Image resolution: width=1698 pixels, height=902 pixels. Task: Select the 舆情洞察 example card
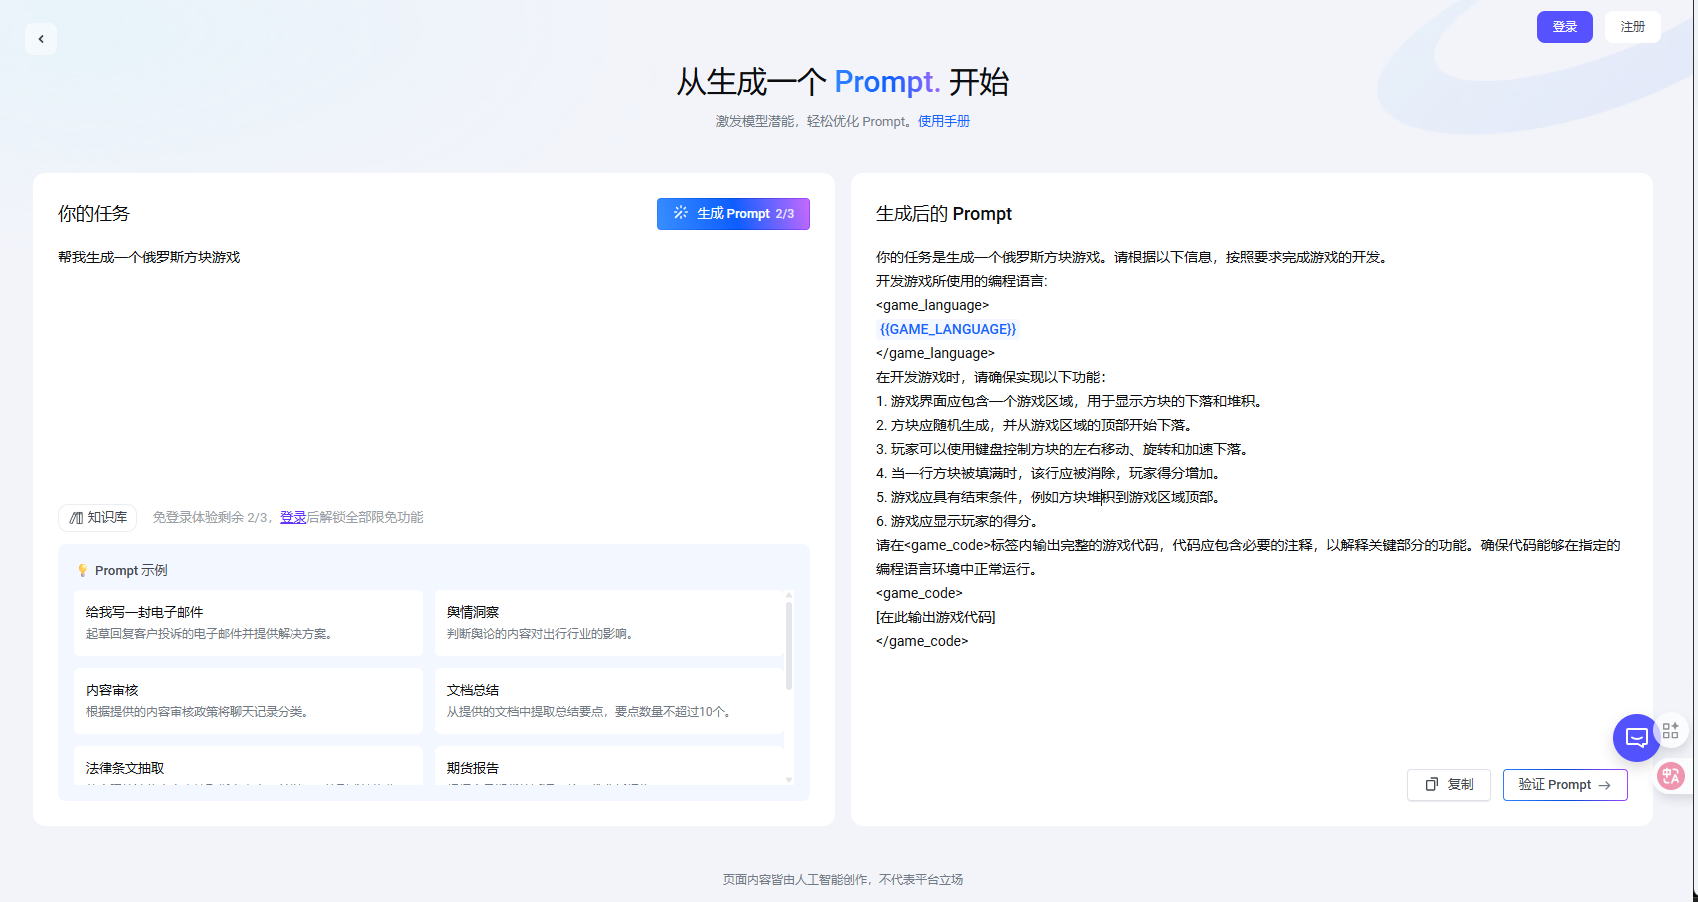[609, 623]
